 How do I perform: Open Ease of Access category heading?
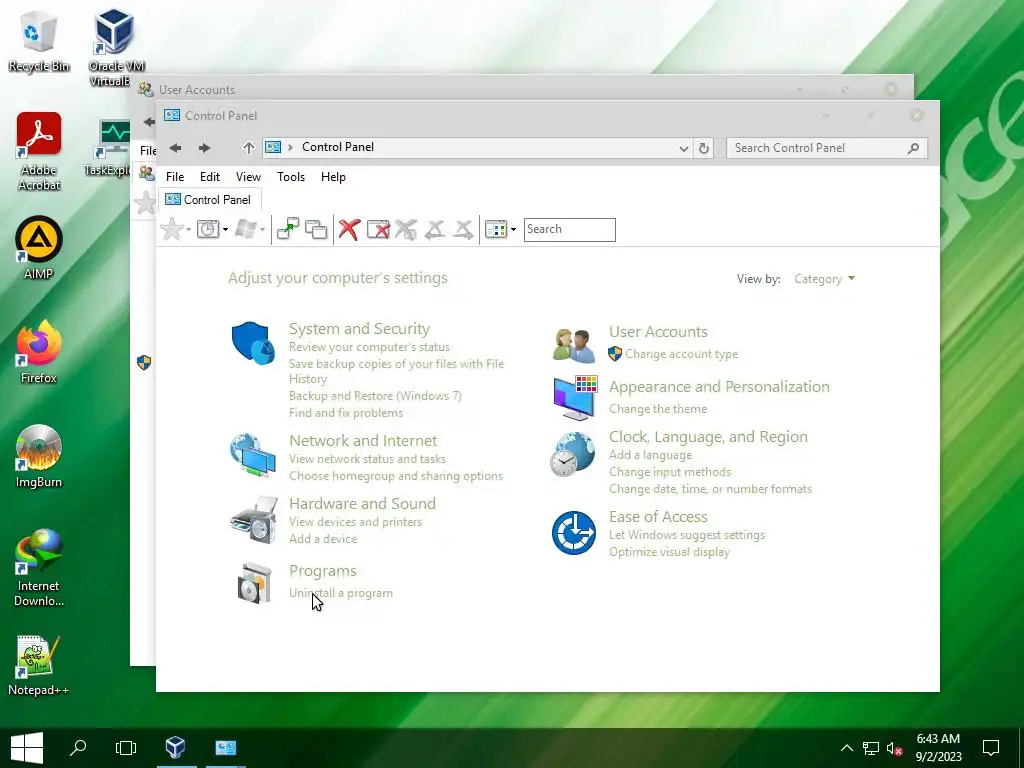(x=658, y=517)
